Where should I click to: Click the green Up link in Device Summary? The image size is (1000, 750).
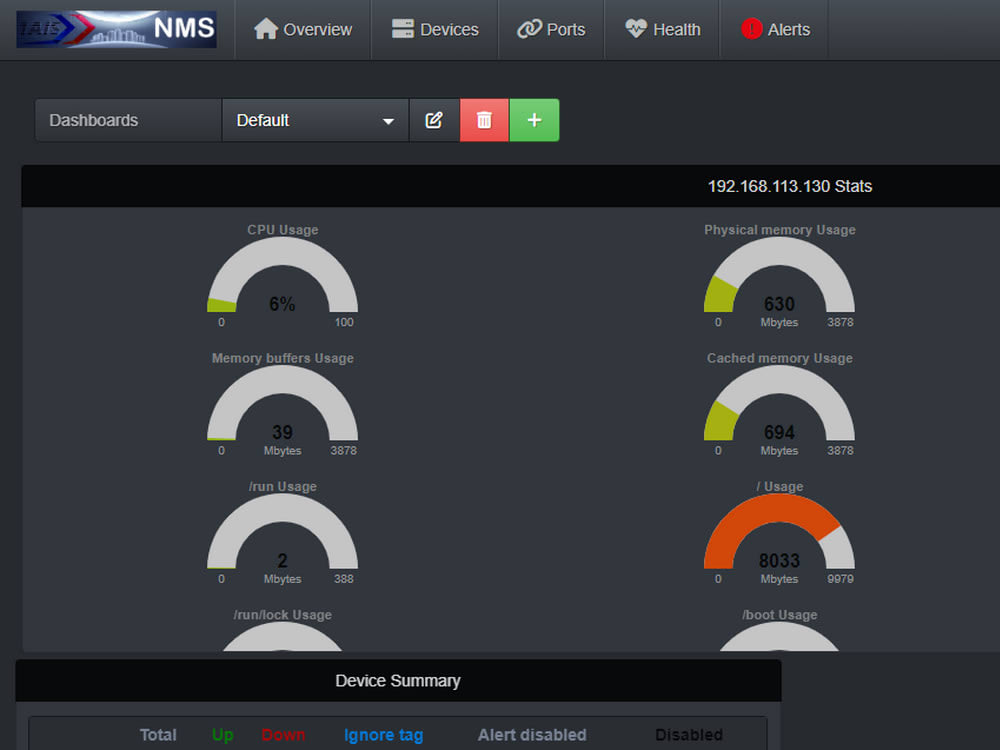(222, 734)
